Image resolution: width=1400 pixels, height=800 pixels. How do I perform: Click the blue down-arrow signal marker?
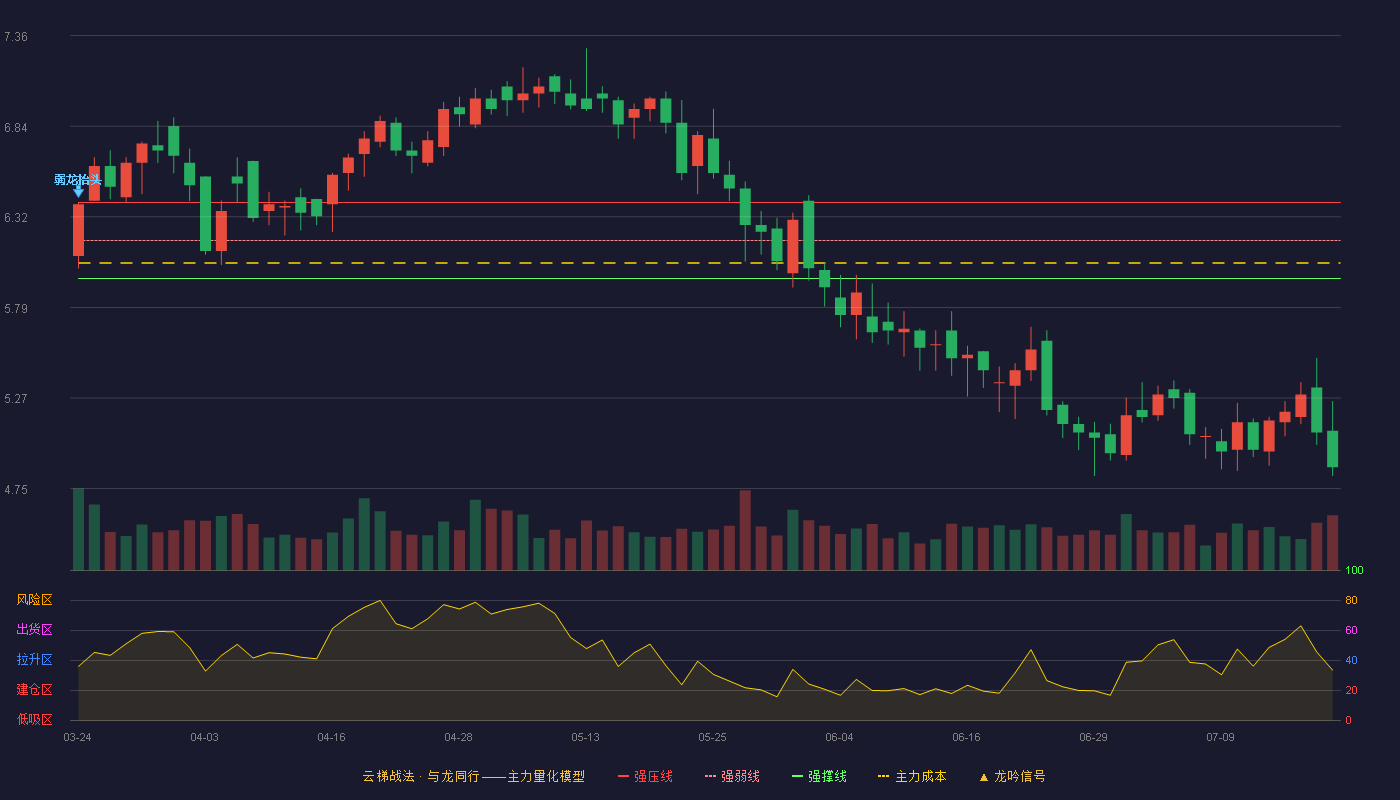(x=78, y=189)
